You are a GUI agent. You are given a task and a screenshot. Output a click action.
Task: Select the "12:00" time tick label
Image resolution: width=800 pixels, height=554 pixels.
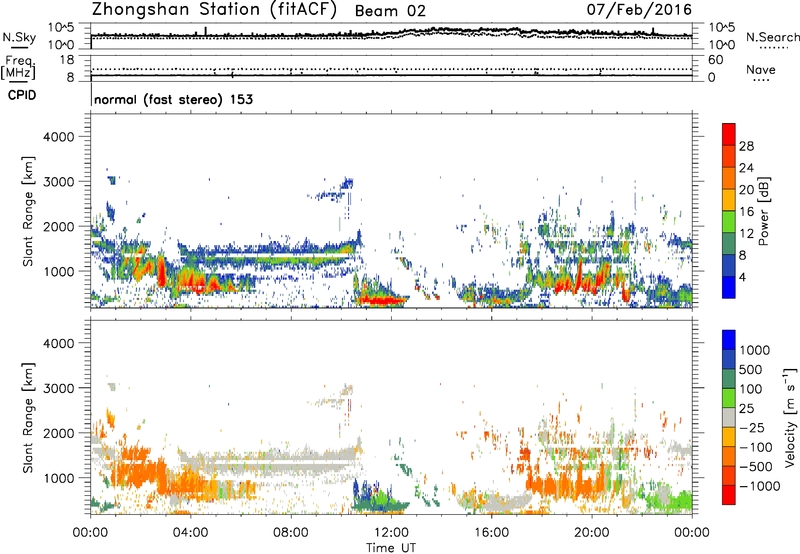(x=391, y=533)
